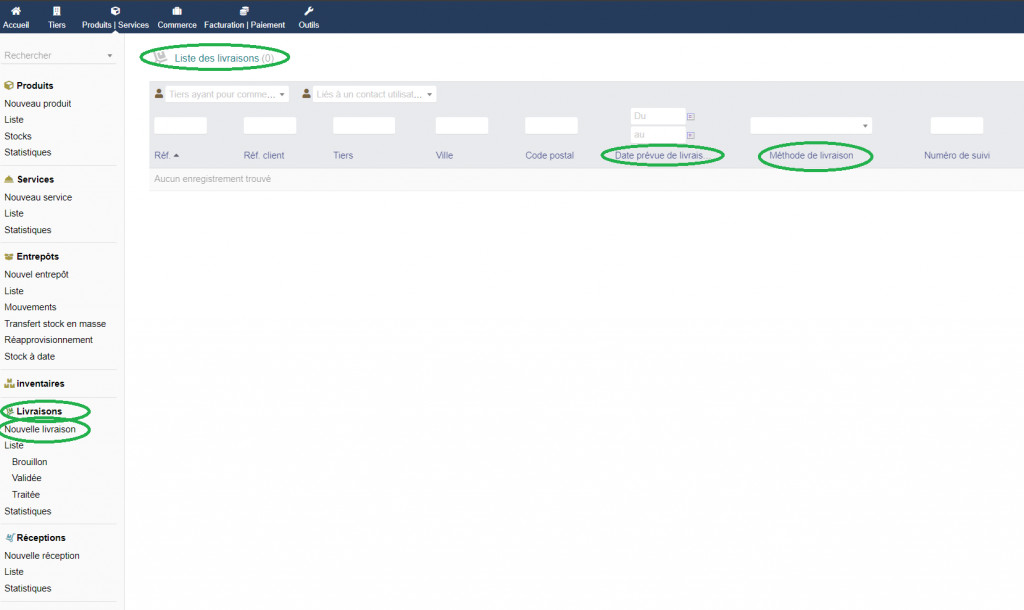
Task: Open Statistiques link under Services
Action: click(27, 230)
